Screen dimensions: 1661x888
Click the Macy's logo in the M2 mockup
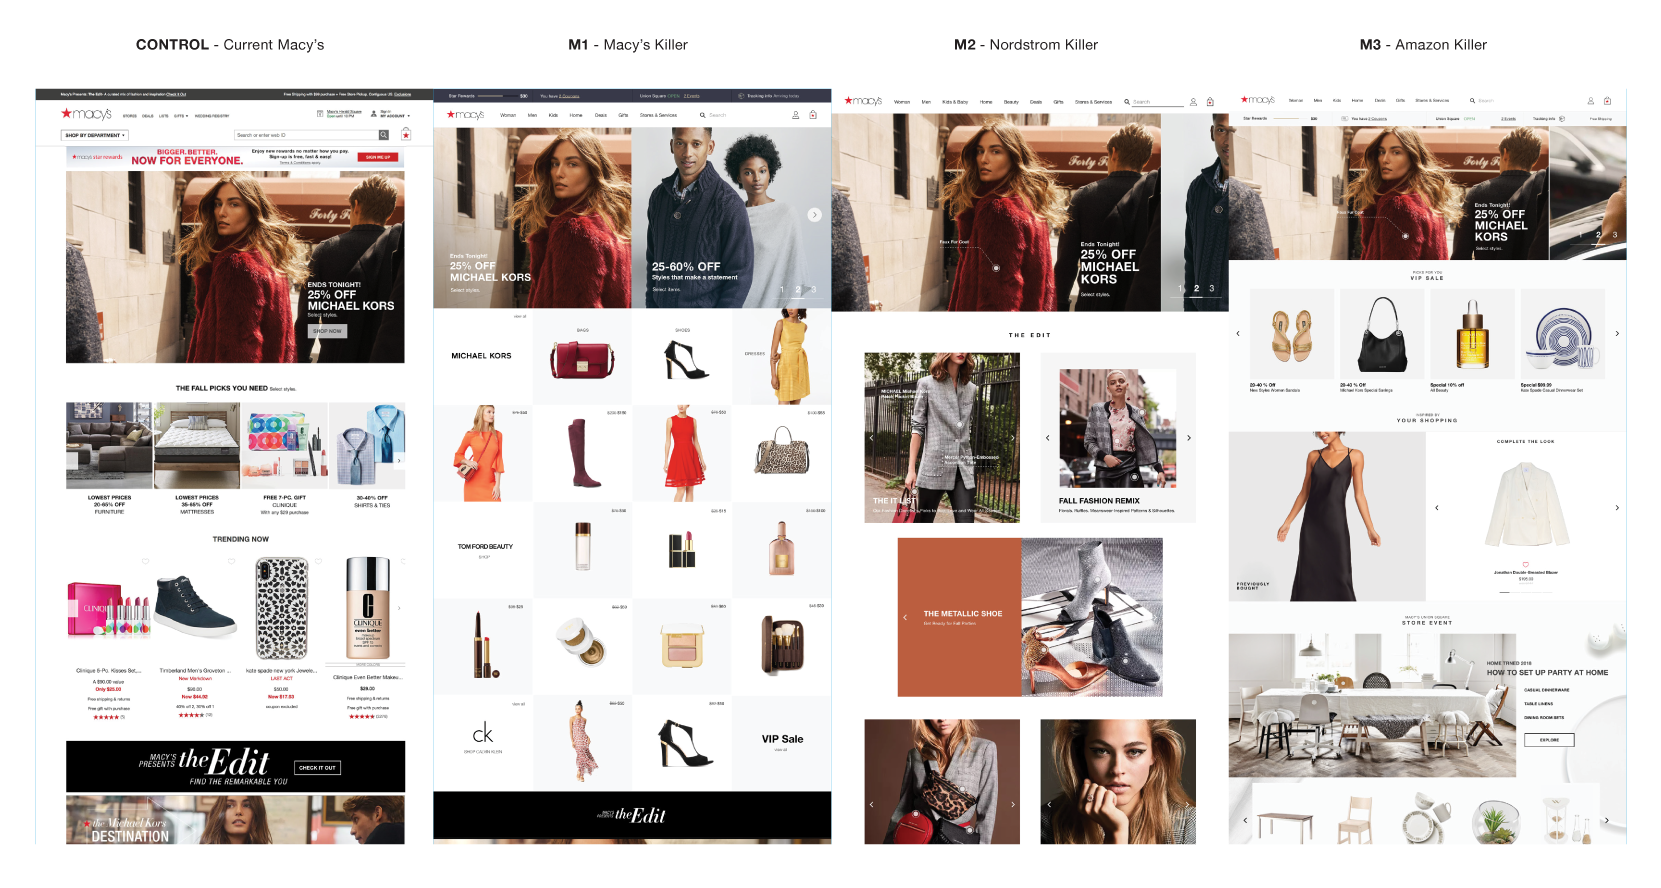coord(863,101)
